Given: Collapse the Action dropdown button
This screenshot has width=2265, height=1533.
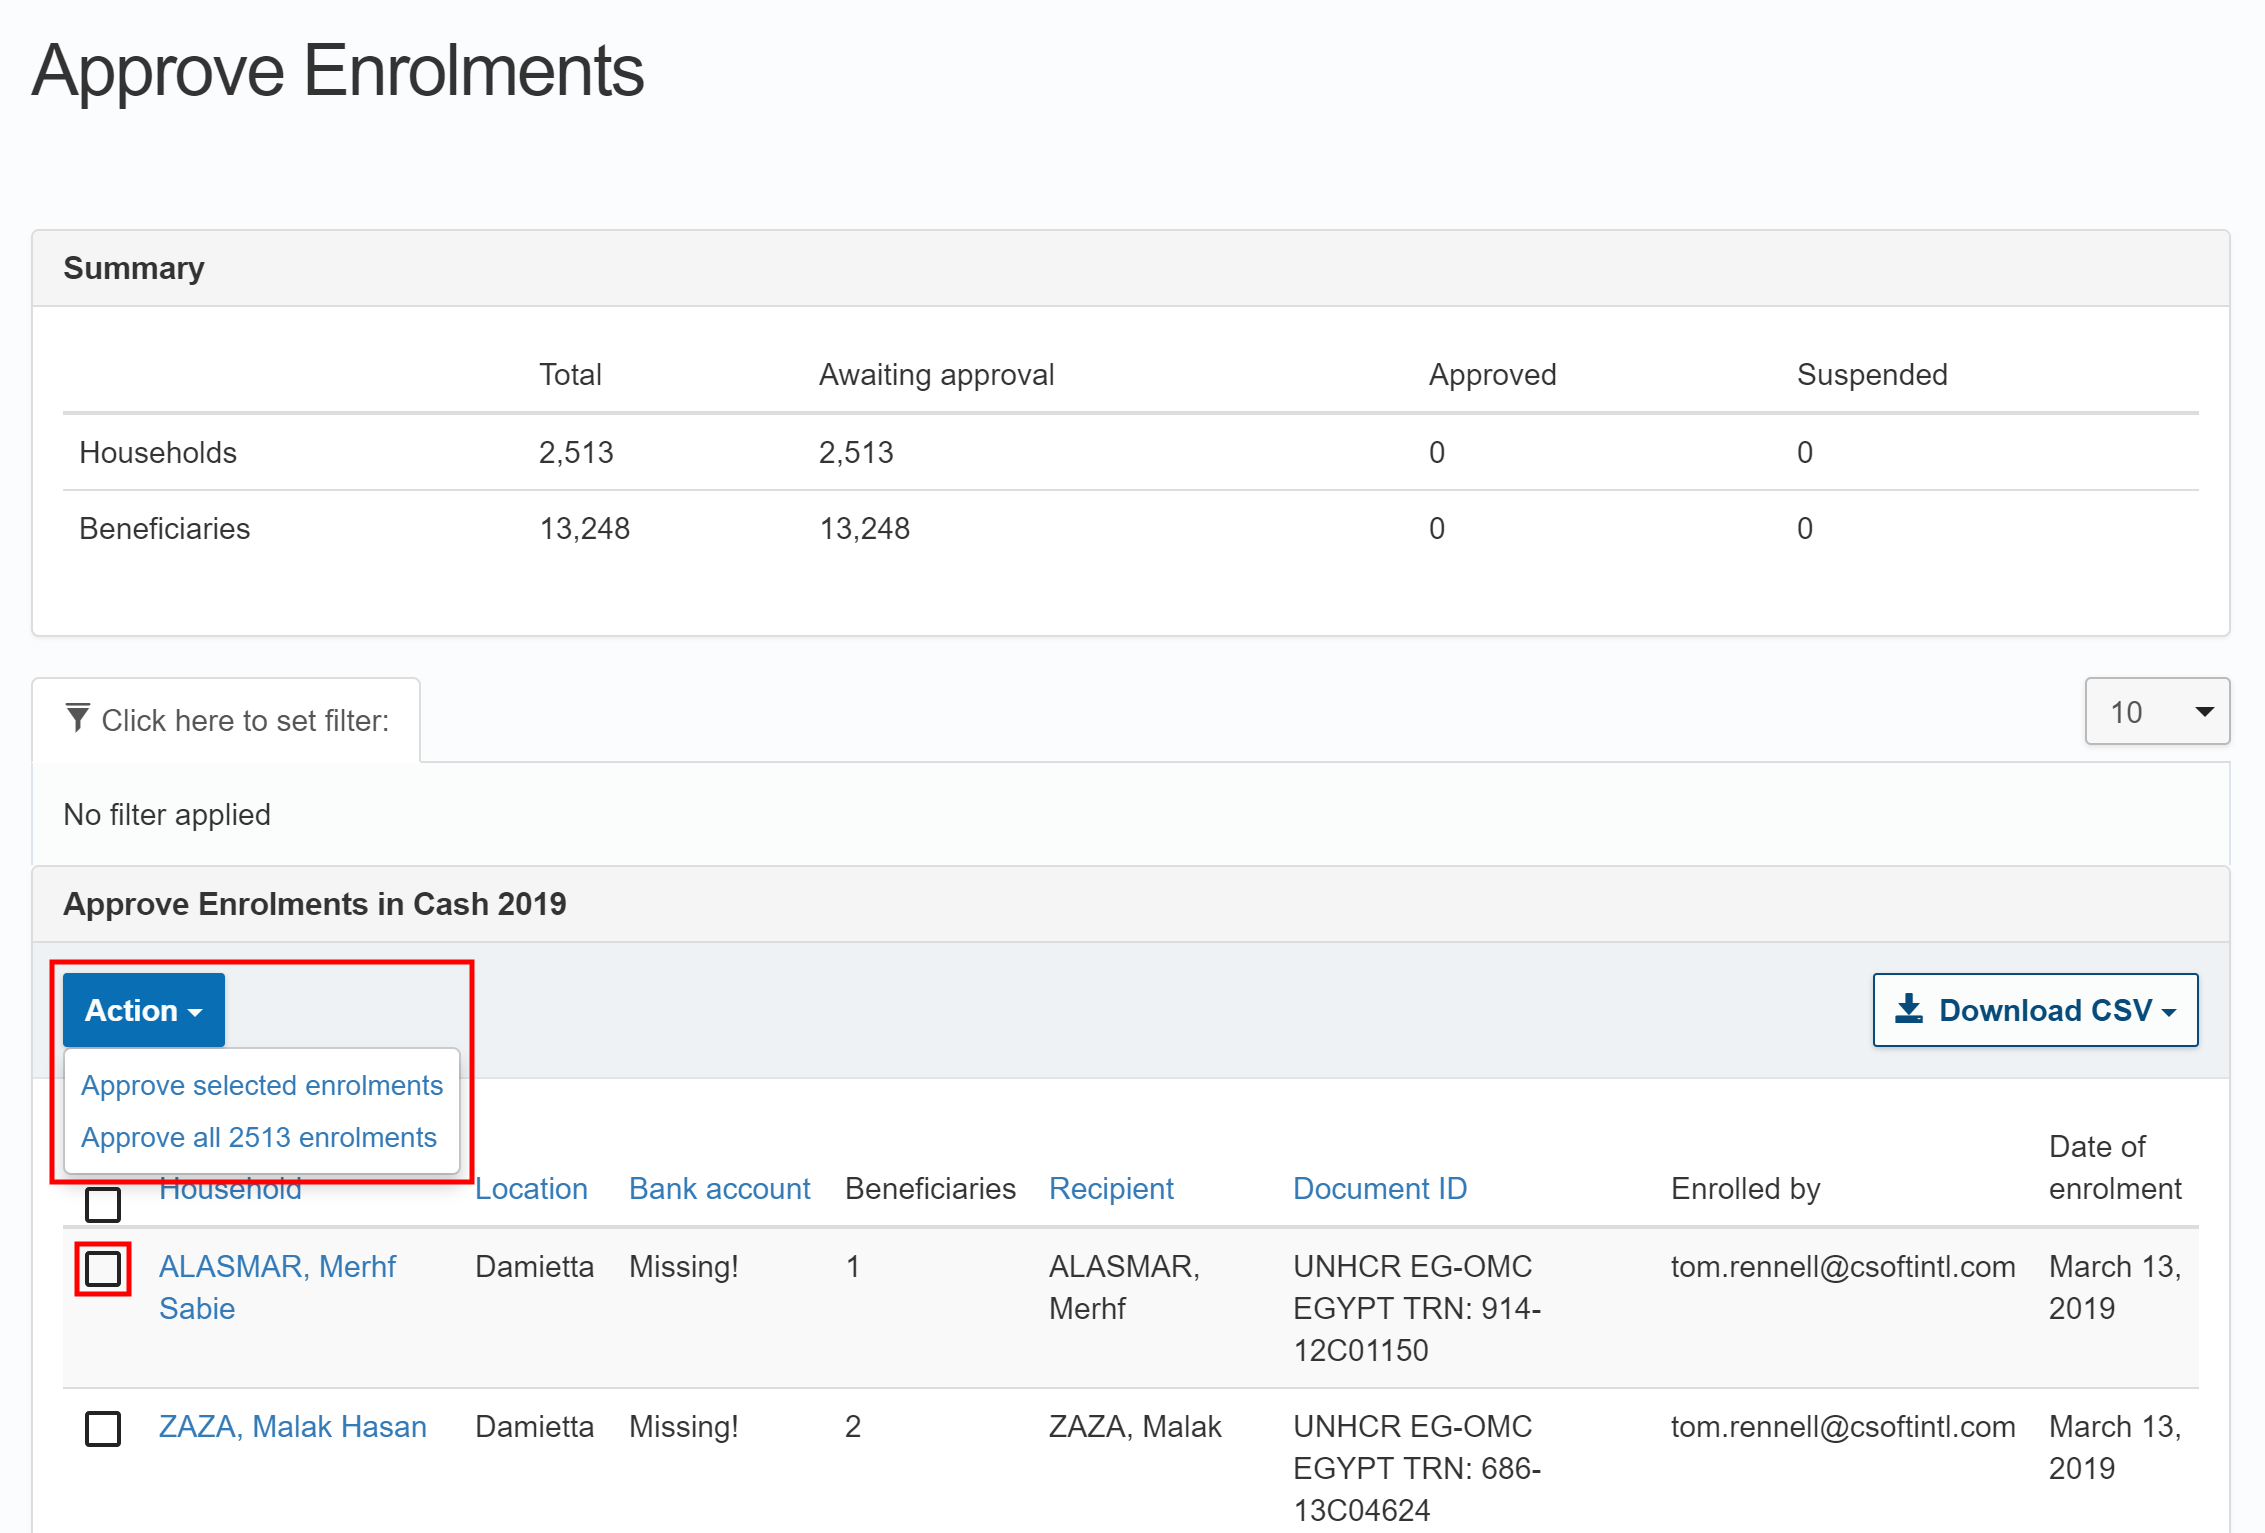Looking at the screenshot, I should [144, 1010].
